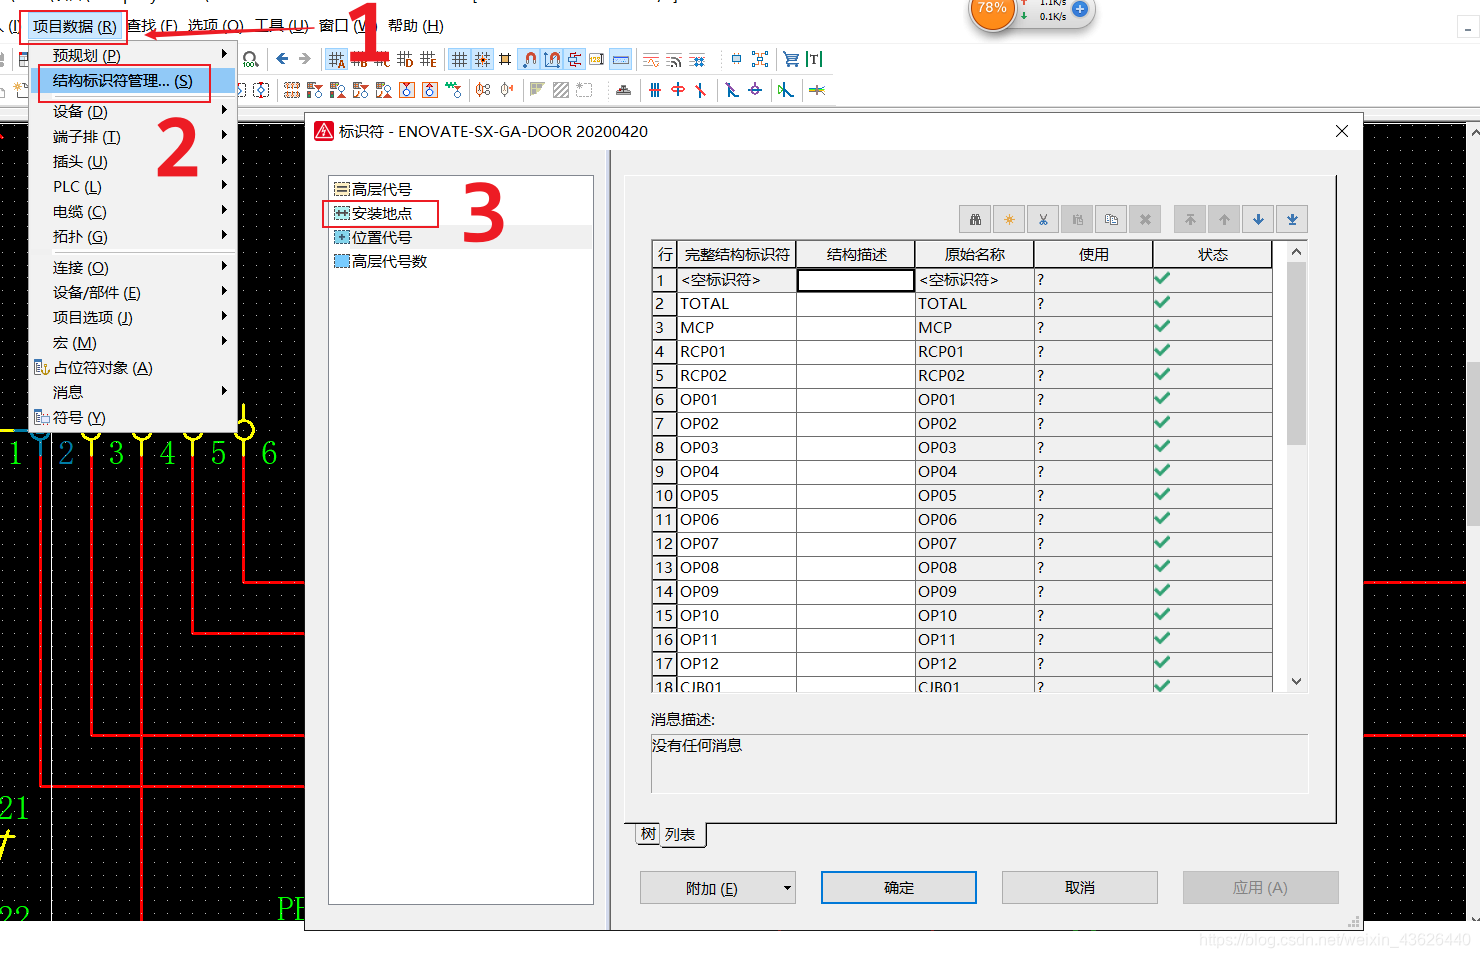Click the green zigzag resistor symbol icon

point(454,90)
